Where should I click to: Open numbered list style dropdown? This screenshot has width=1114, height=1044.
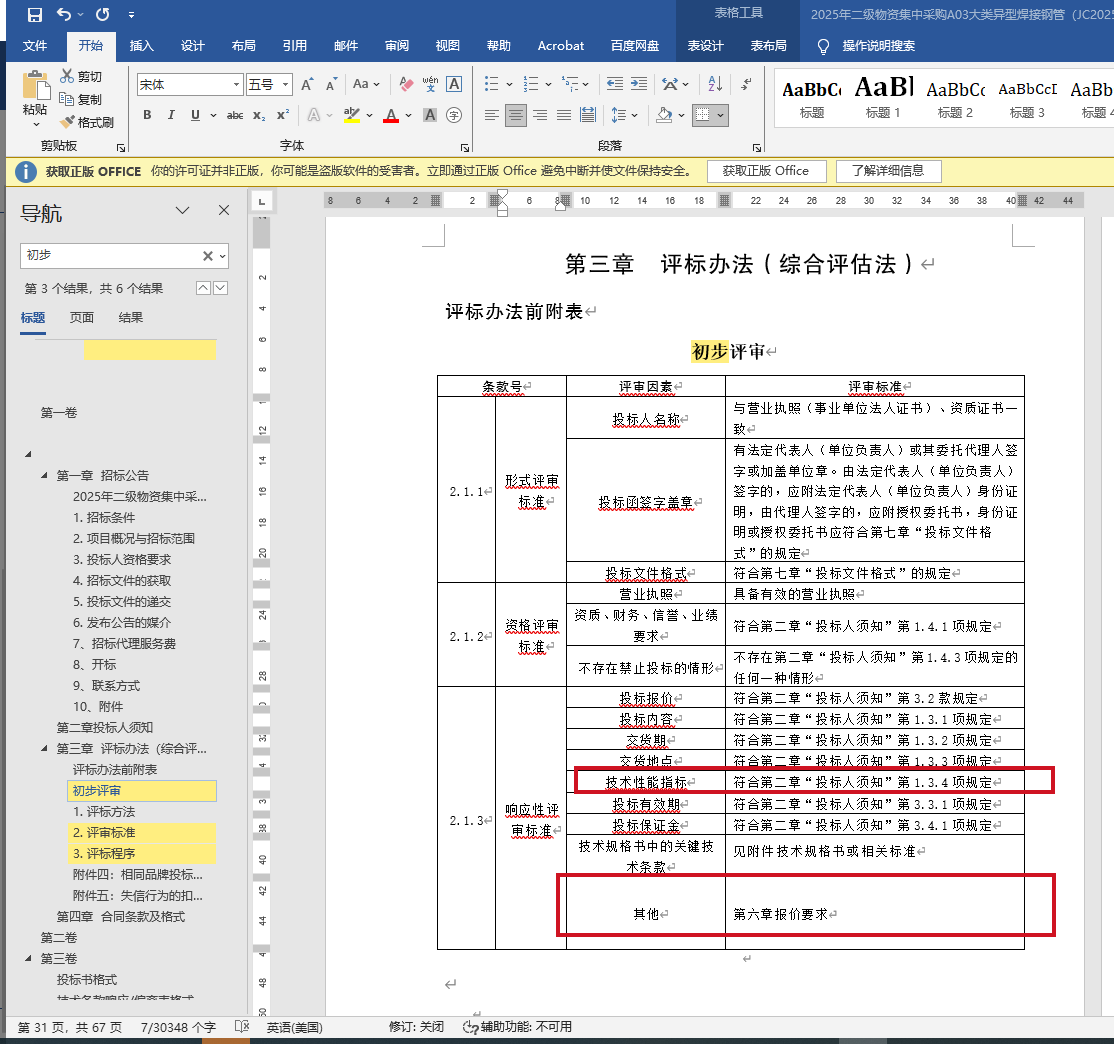click(548, 85)
